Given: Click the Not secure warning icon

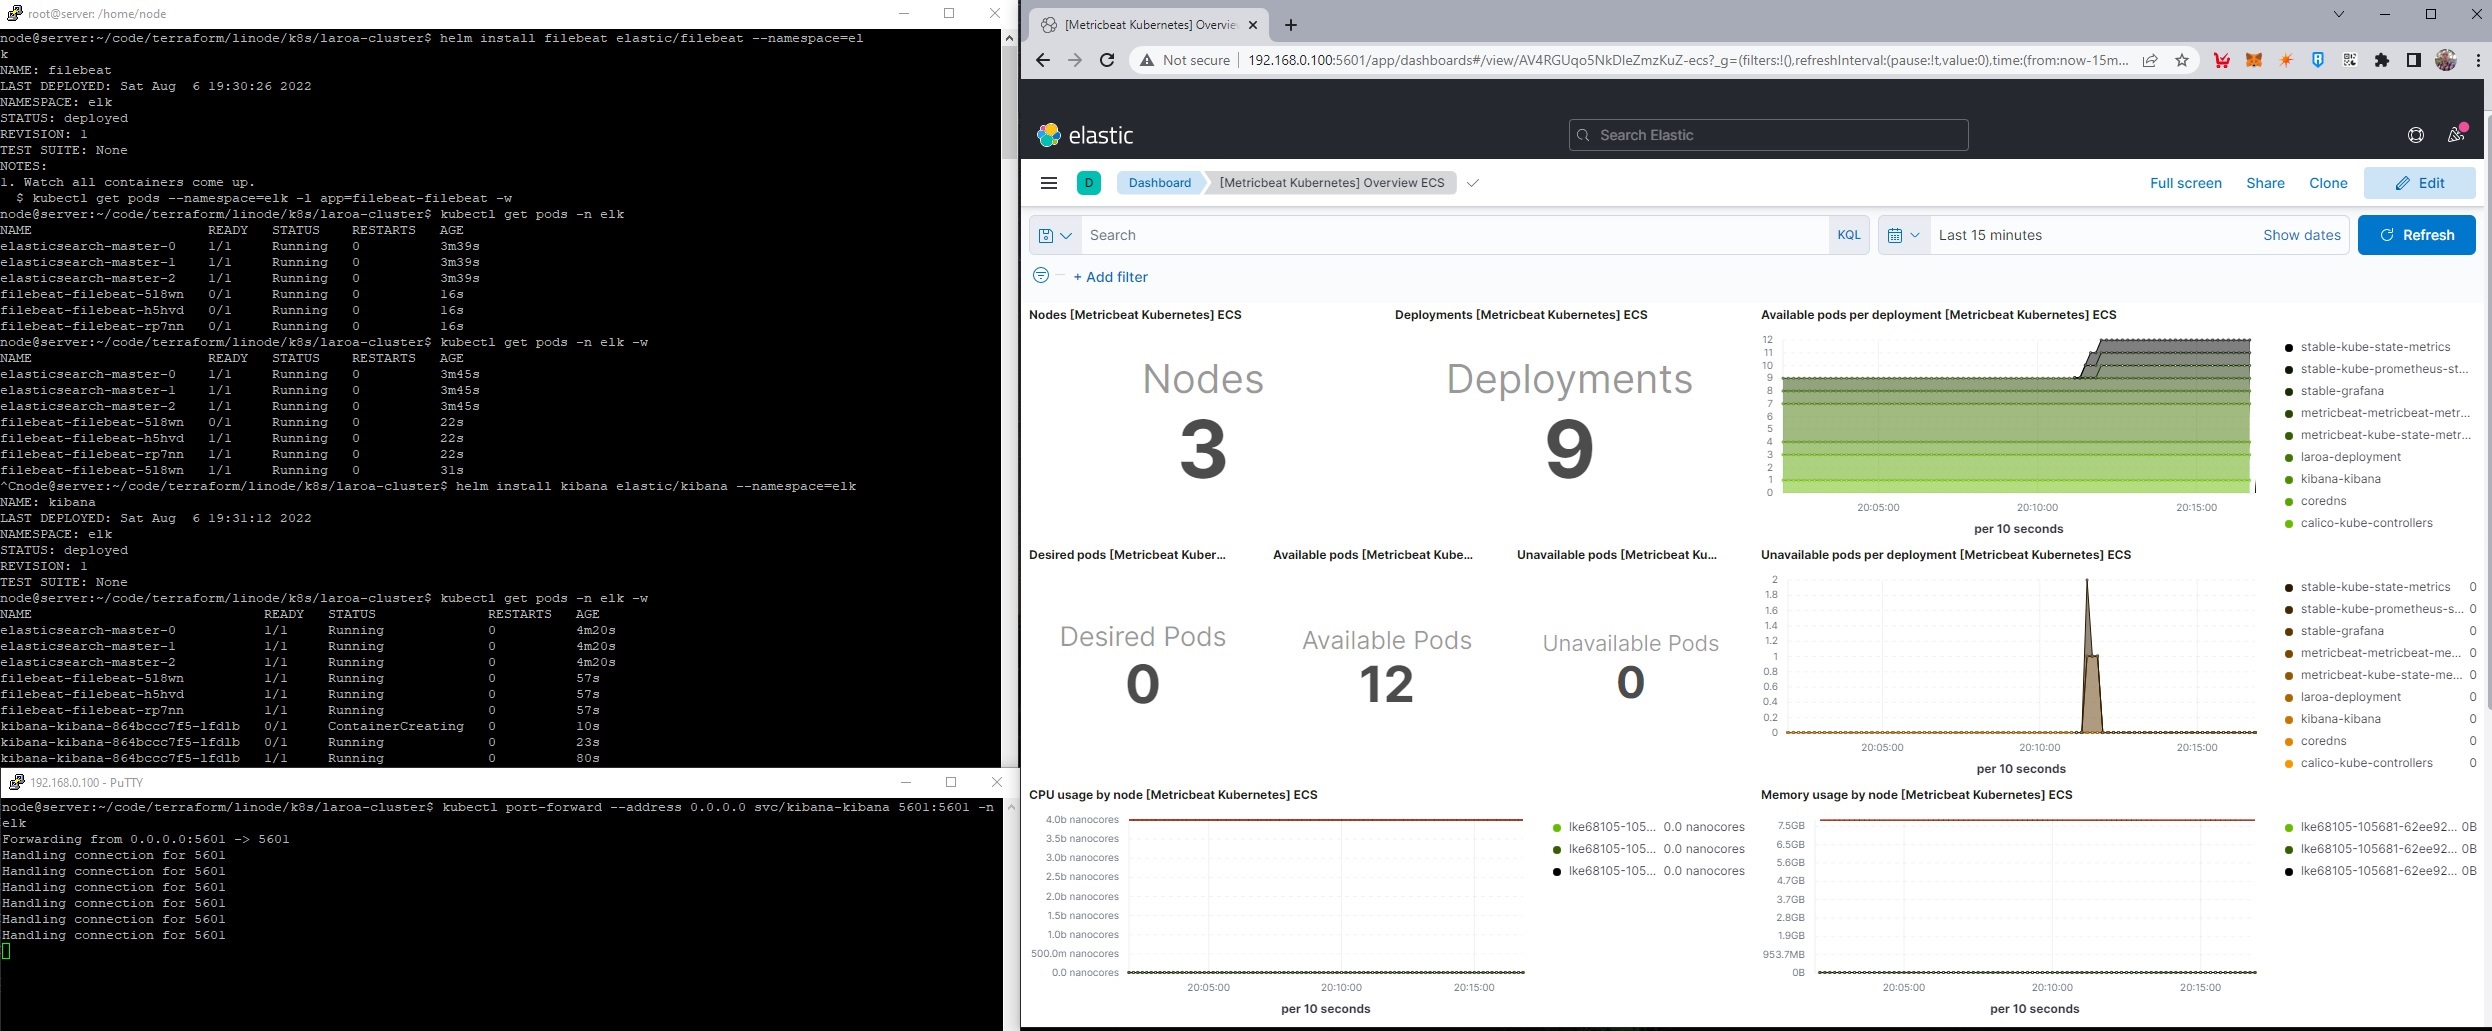Looking at the screenshot, I should point(1148,60).
